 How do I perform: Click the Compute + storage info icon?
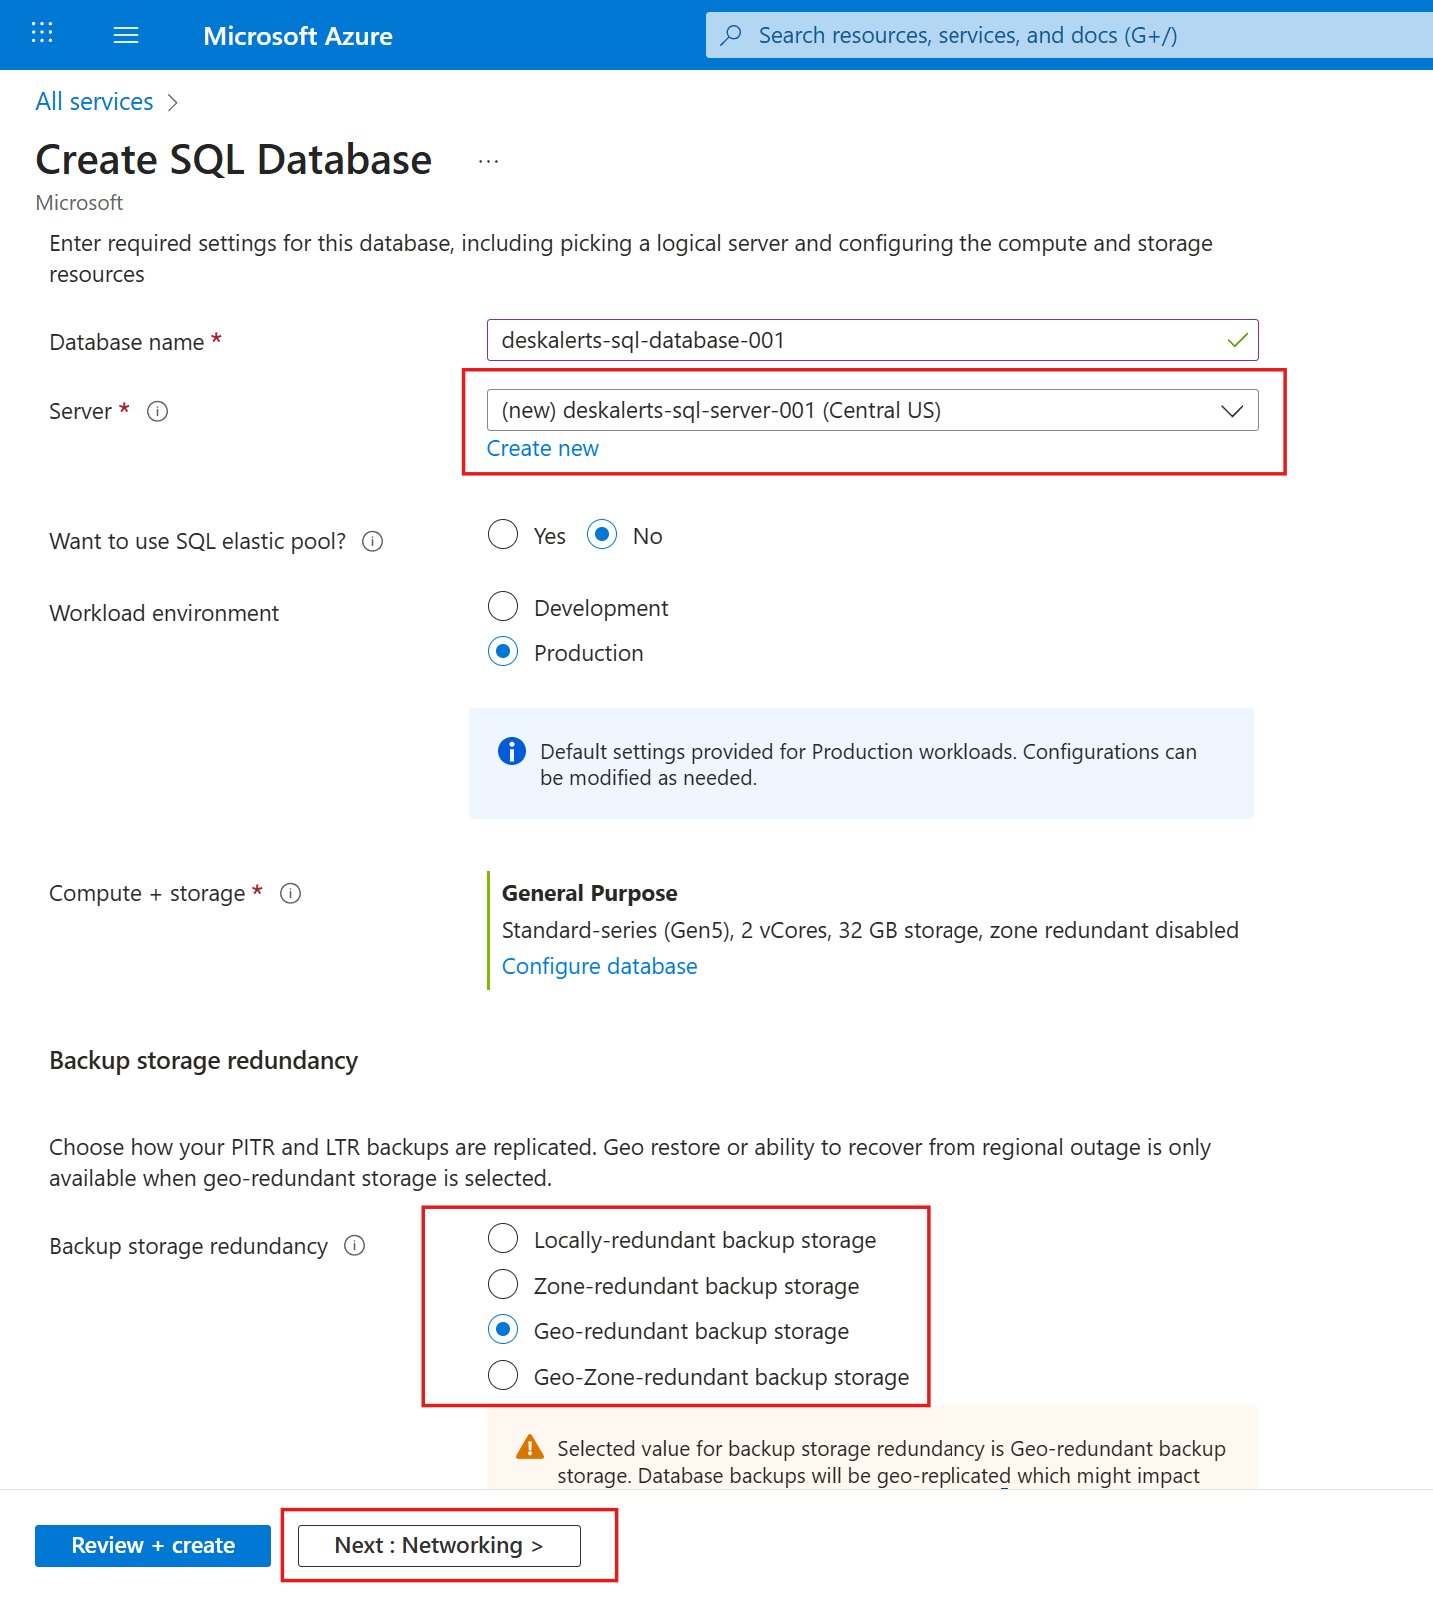click(291, 893)
